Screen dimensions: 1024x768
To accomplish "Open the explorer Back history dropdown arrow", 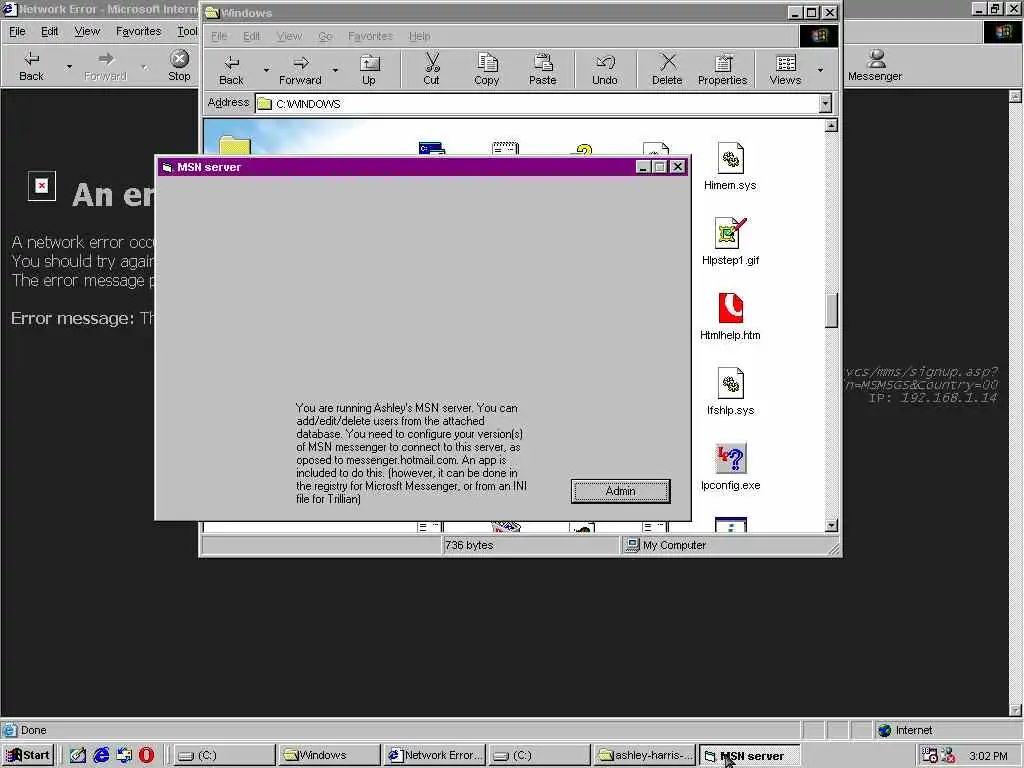I will coord(266,70).
